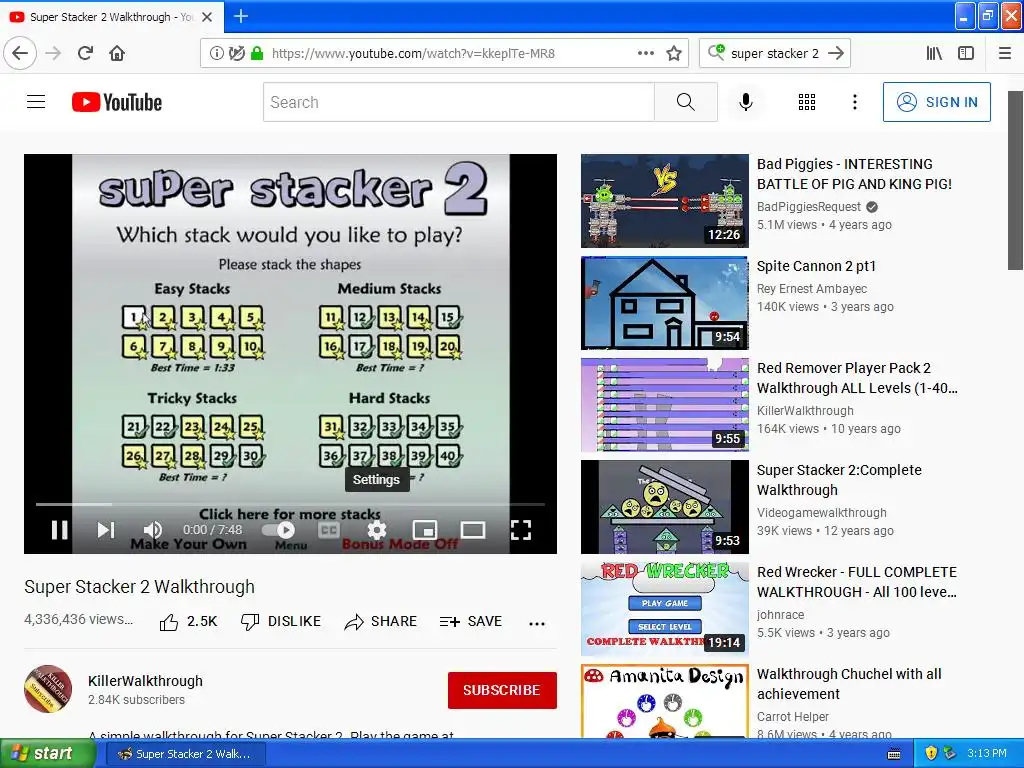This screenshot has height=768, width=1024.
Task: Open browser Library icon
Action: coord(935,54)
